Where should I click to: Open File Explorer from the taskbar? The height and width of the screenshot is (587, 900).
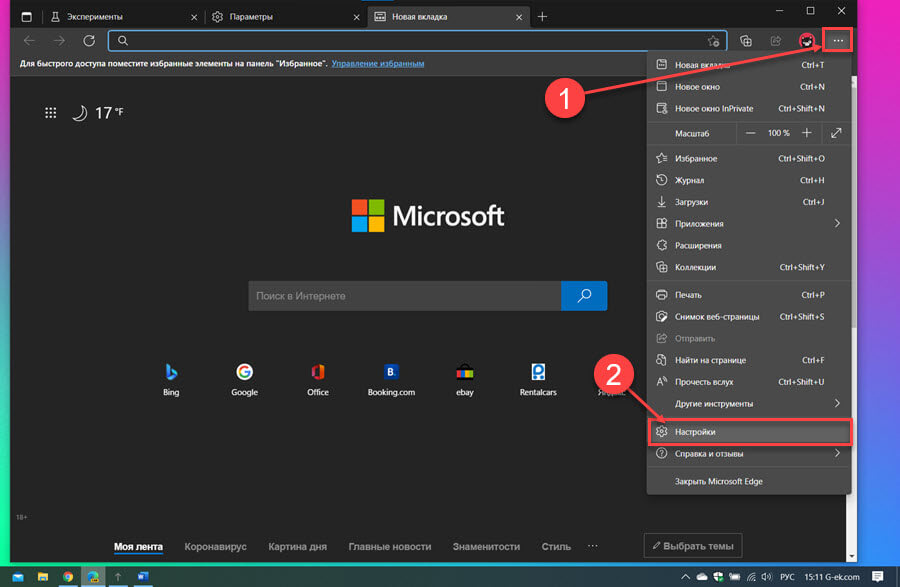point(42,577)
